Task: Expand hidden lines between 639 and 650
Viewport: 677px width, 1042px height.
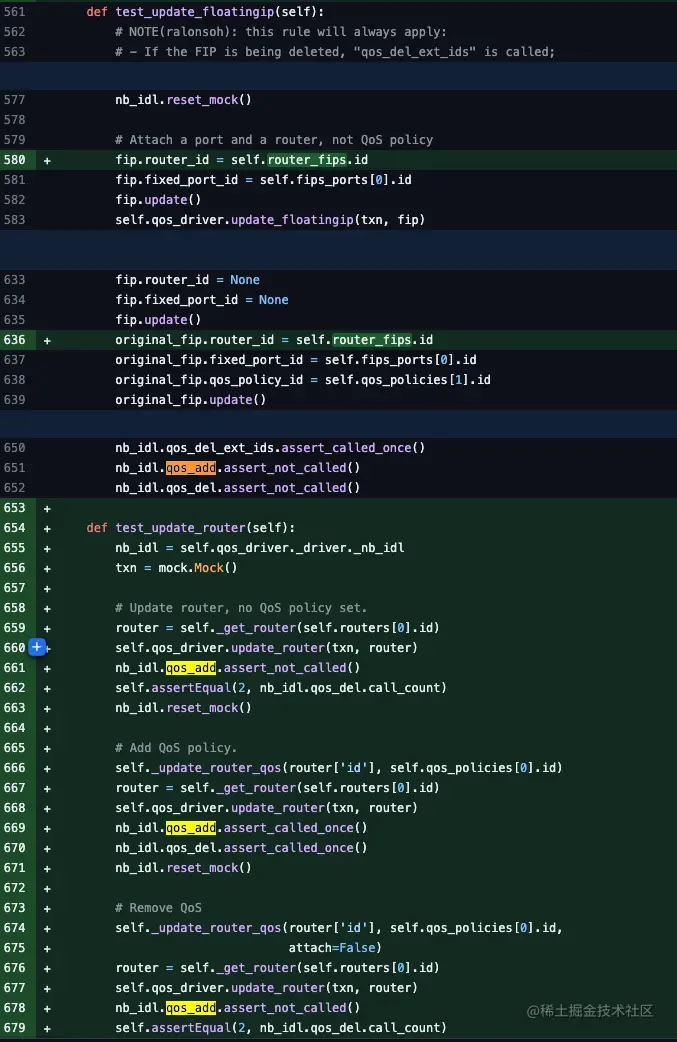Action: 338,423
